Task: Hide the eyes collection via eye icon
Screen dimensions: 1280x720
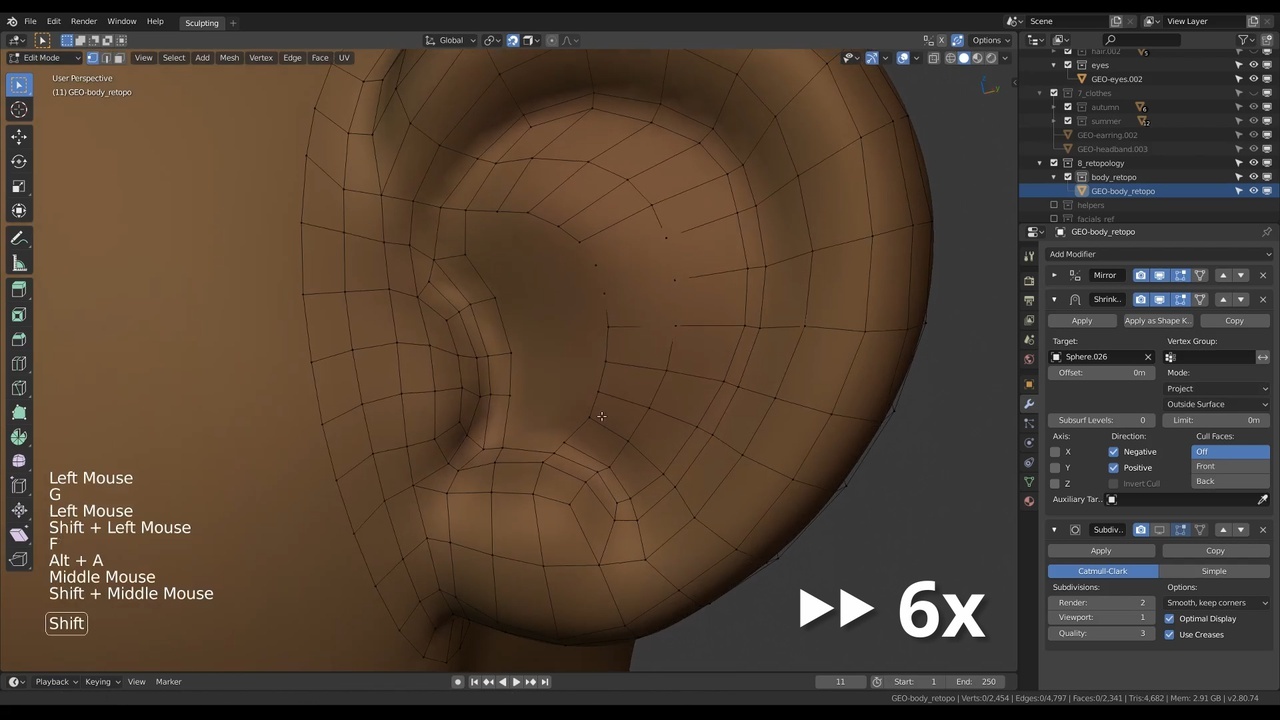Action: coord(1253,65)
